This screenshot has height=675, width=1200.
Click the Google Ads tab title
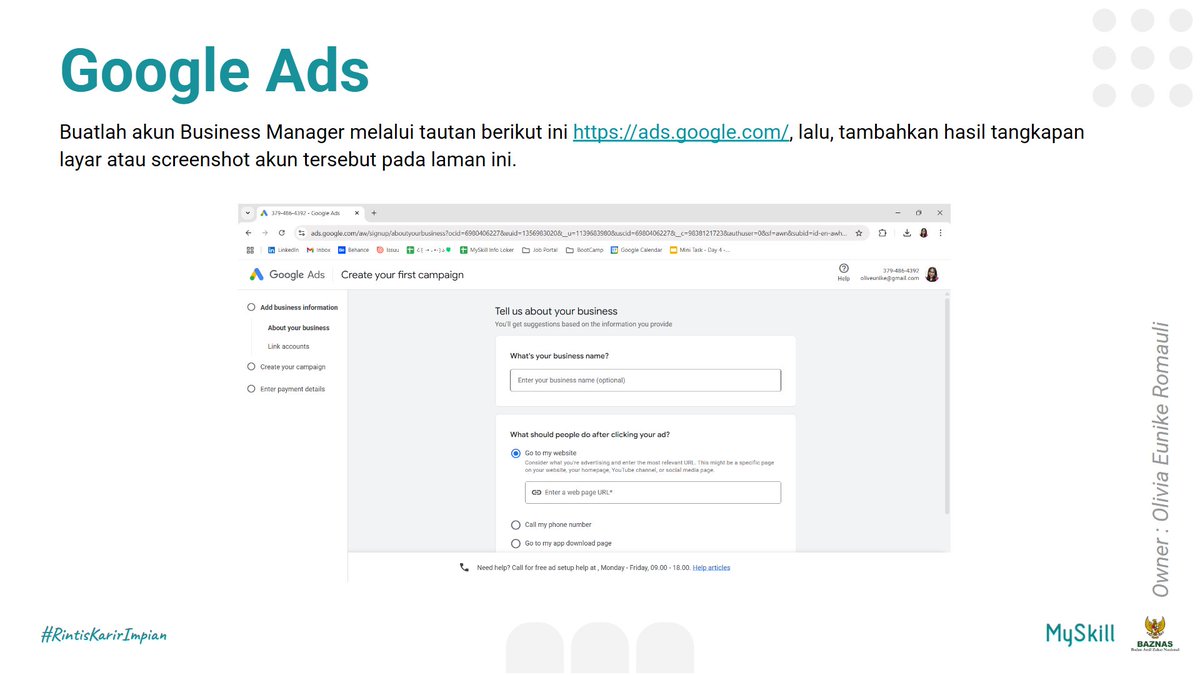point(305,213)
